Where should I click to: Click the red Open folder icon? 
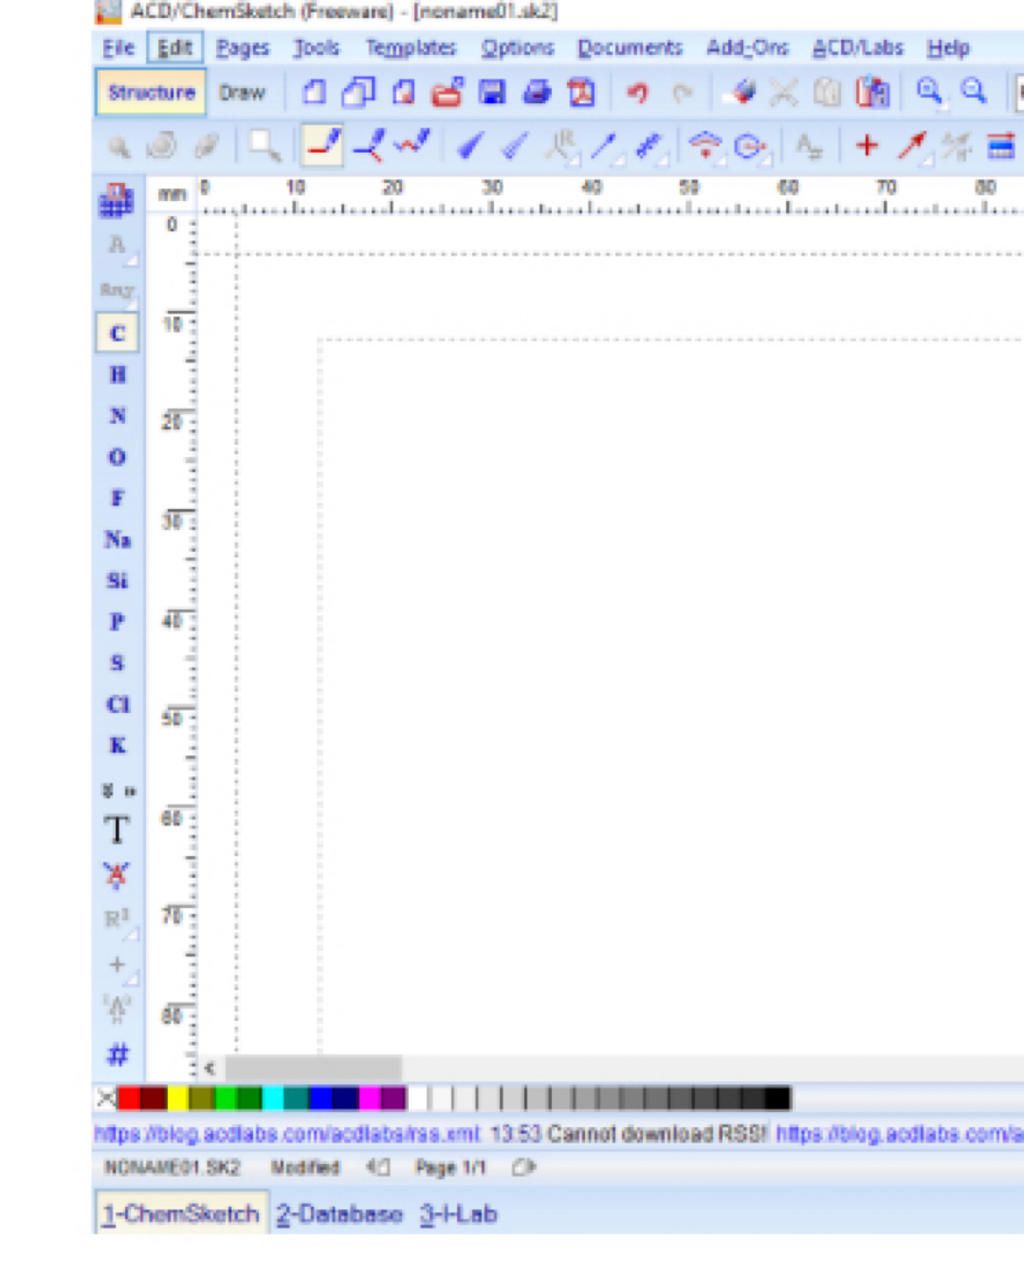click(447, 93)
